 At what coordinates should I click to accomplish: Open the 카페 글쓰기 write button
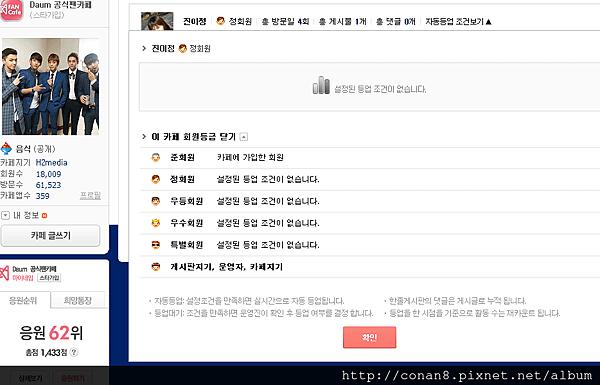[x=51, y=236]
